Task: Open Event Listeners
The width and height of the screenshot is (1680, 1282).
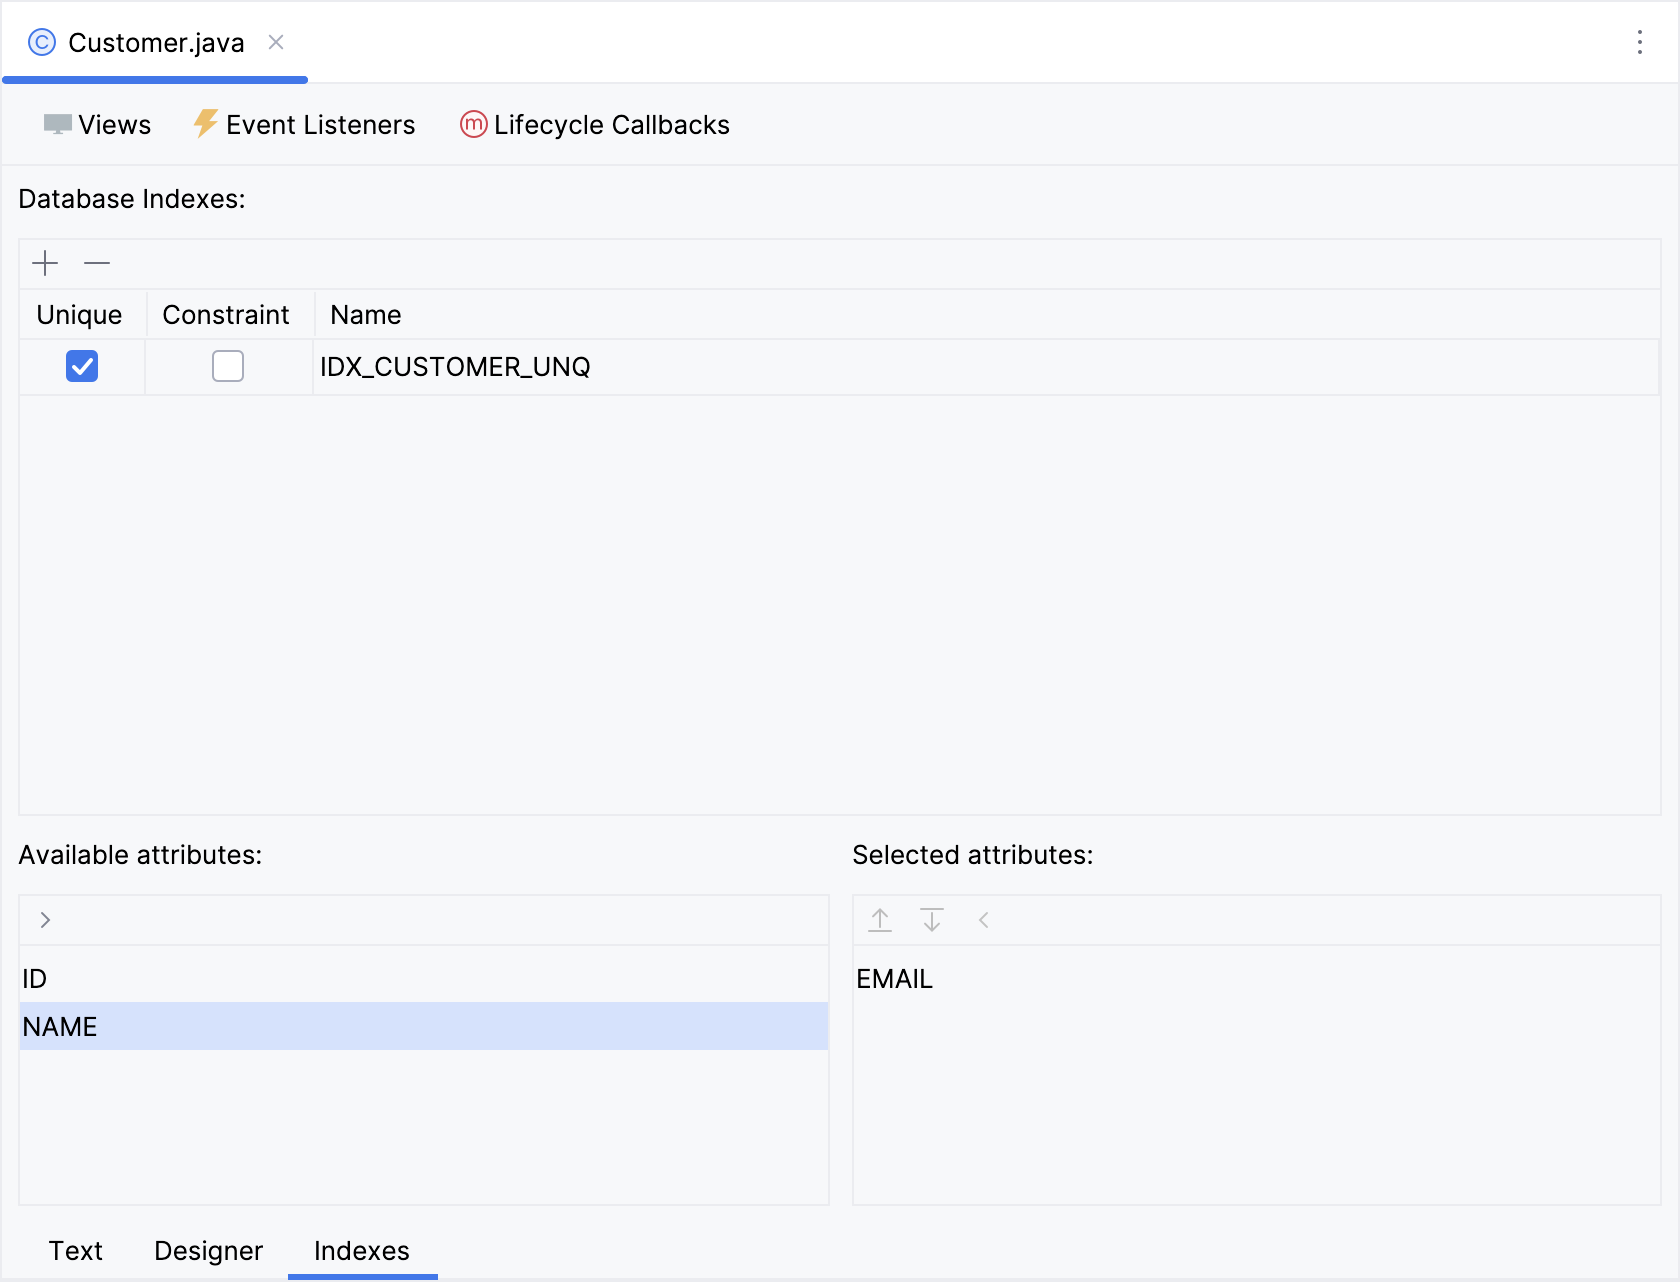Action: 304,125
